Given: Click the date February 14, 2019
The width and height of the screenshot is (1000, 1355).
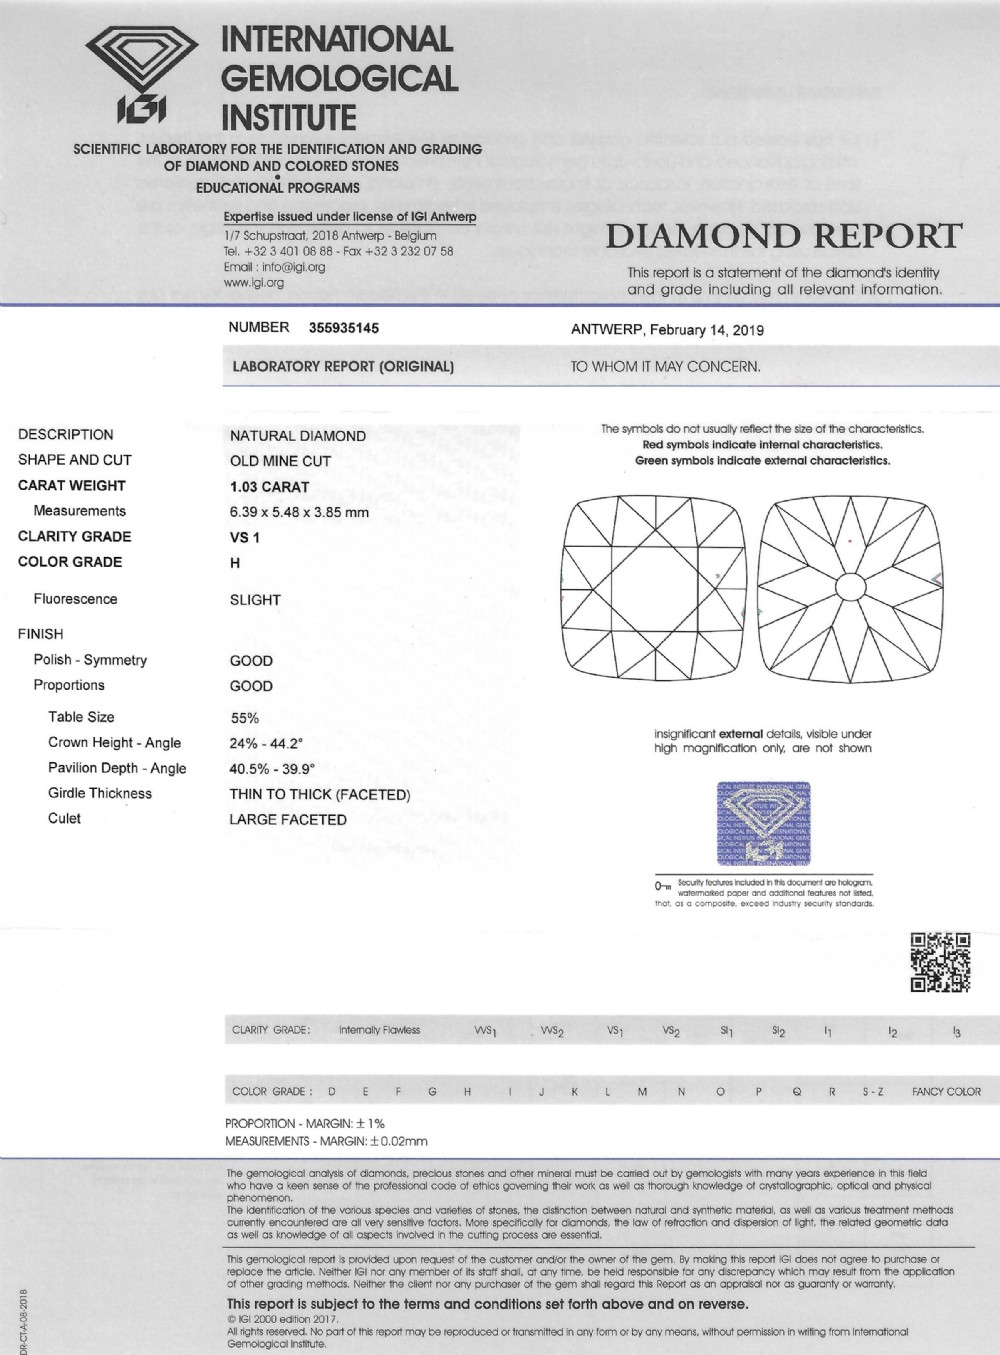Looking at the screenshot, I should click(706, 330).
